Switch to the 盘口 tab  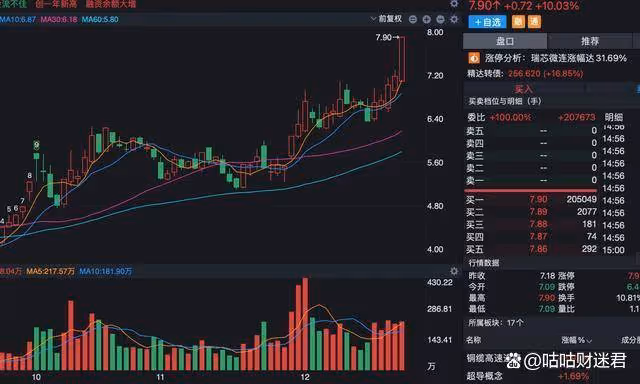pos(505,41)
